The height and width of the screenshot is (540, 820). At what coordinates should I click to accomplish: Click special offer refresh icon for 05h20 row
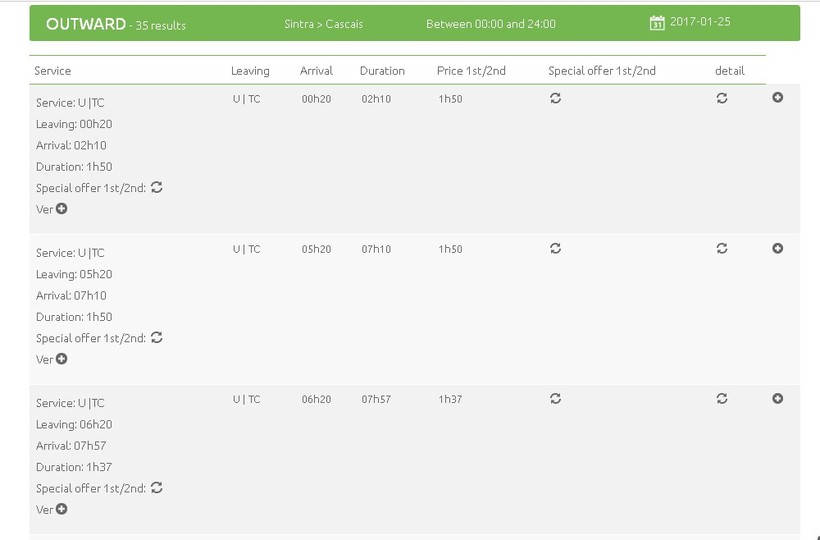(555, 249)
